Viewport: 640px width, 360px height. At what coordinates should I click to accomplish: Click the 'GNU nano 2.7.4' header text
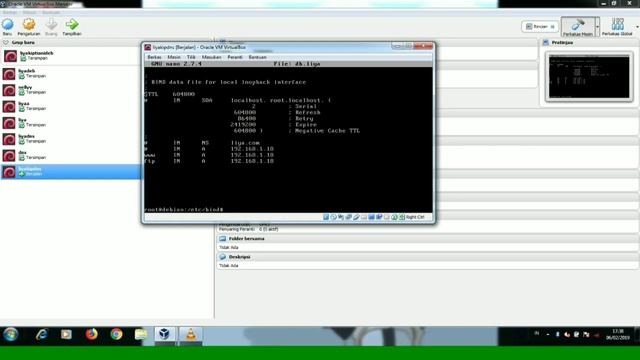[x=176, y=64]
